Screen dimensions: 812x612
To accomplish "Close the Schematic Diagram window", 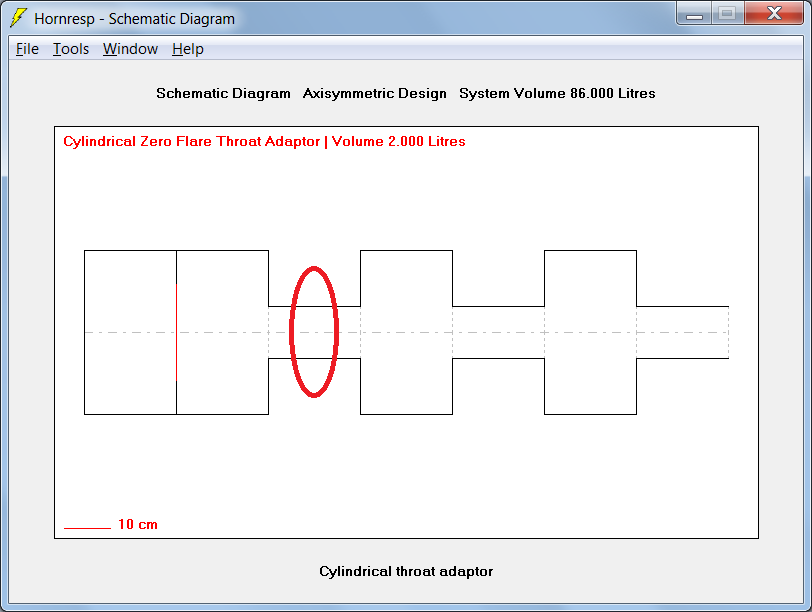I will tap(774, 14).
